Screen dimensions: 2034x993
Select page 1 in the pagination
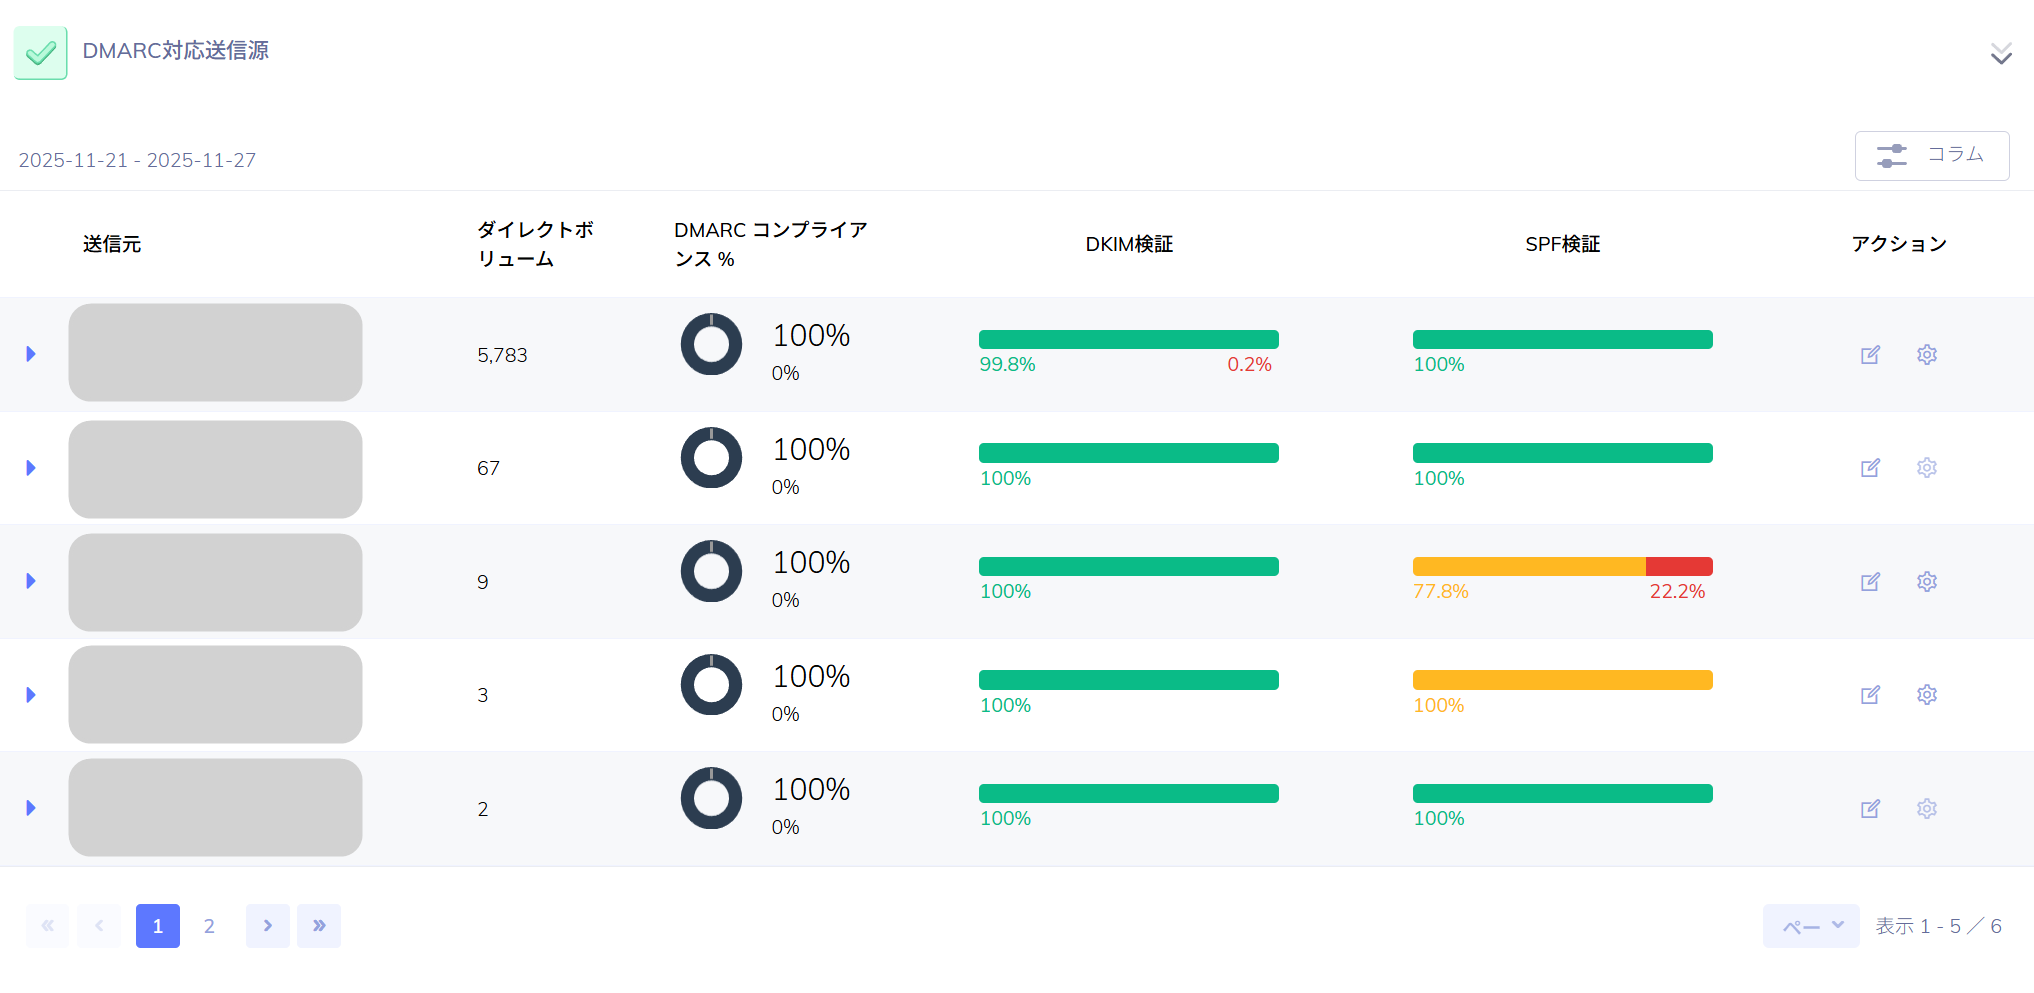click(x=158, y=926)
